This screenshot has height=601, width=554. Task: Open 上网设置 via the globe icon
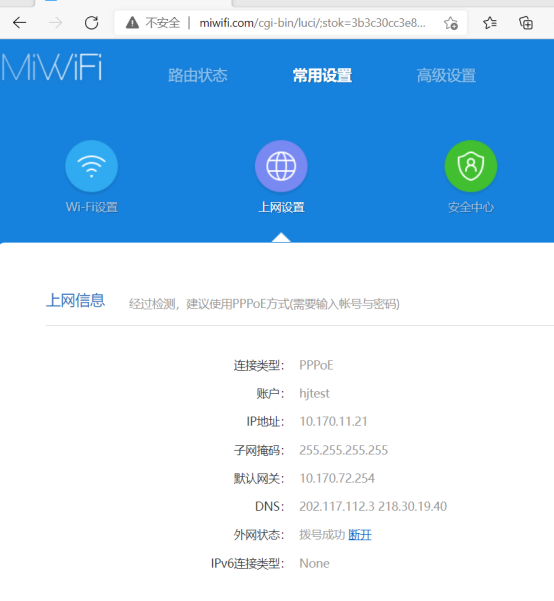(281, 166)
